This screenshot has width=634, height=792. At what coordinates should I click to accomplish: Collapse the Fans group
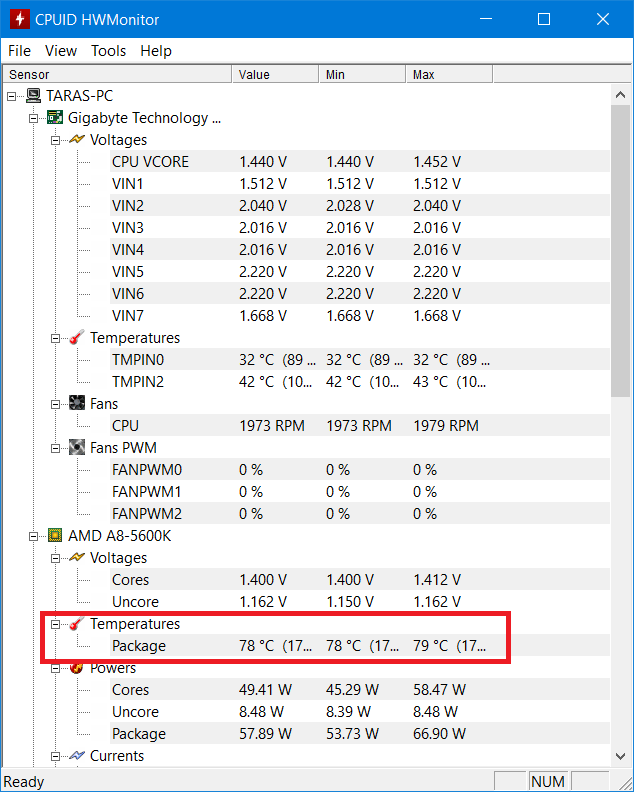click(x=56, y=404)
